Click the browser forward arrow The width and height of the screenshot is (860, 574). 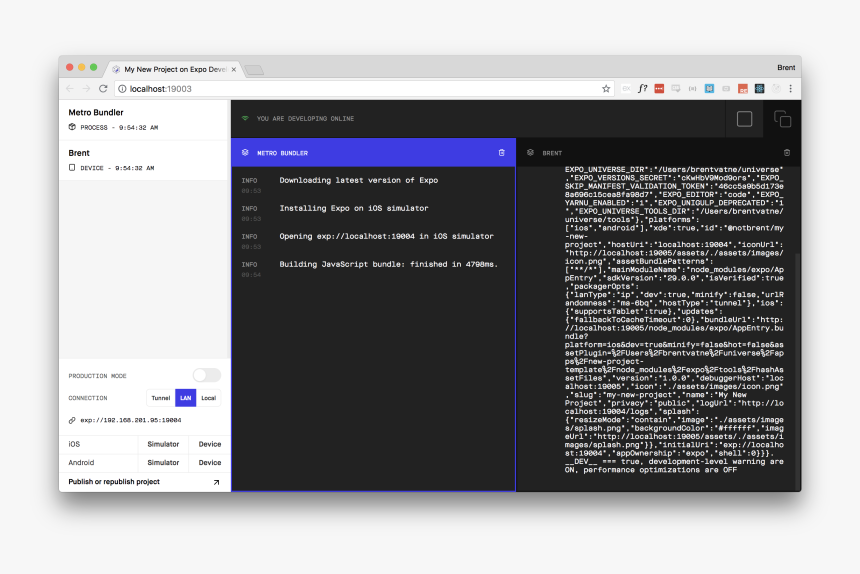coord(86,89)
